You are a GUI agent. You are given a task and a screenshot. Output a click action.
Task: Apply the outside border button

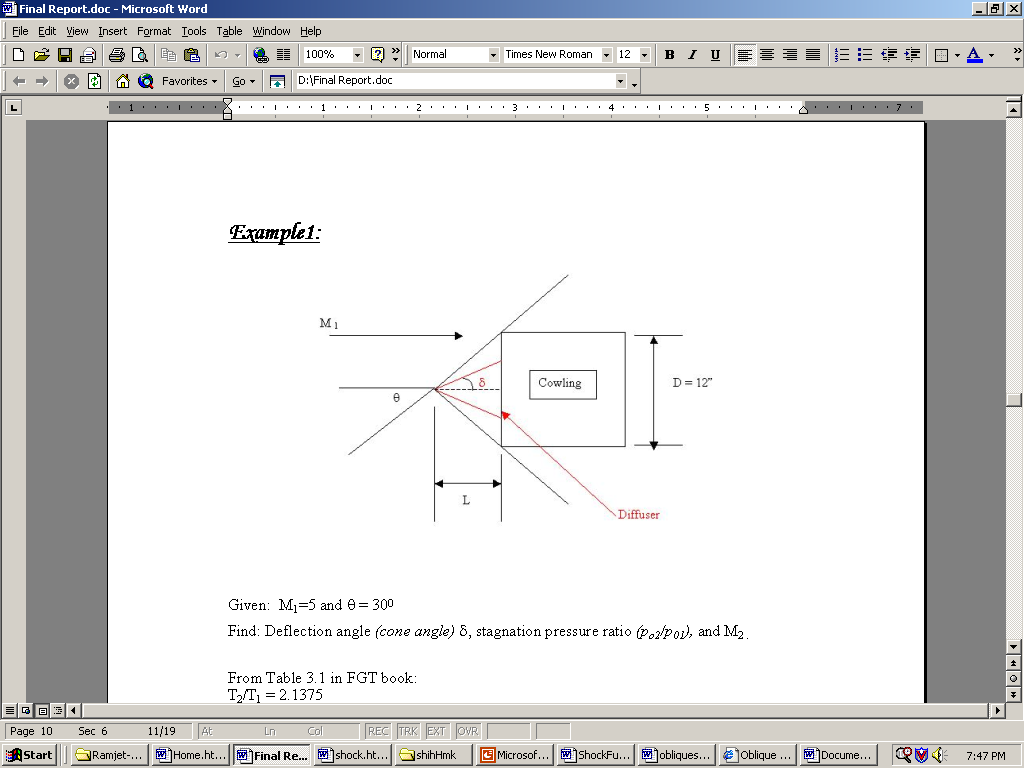click(941, 55)
